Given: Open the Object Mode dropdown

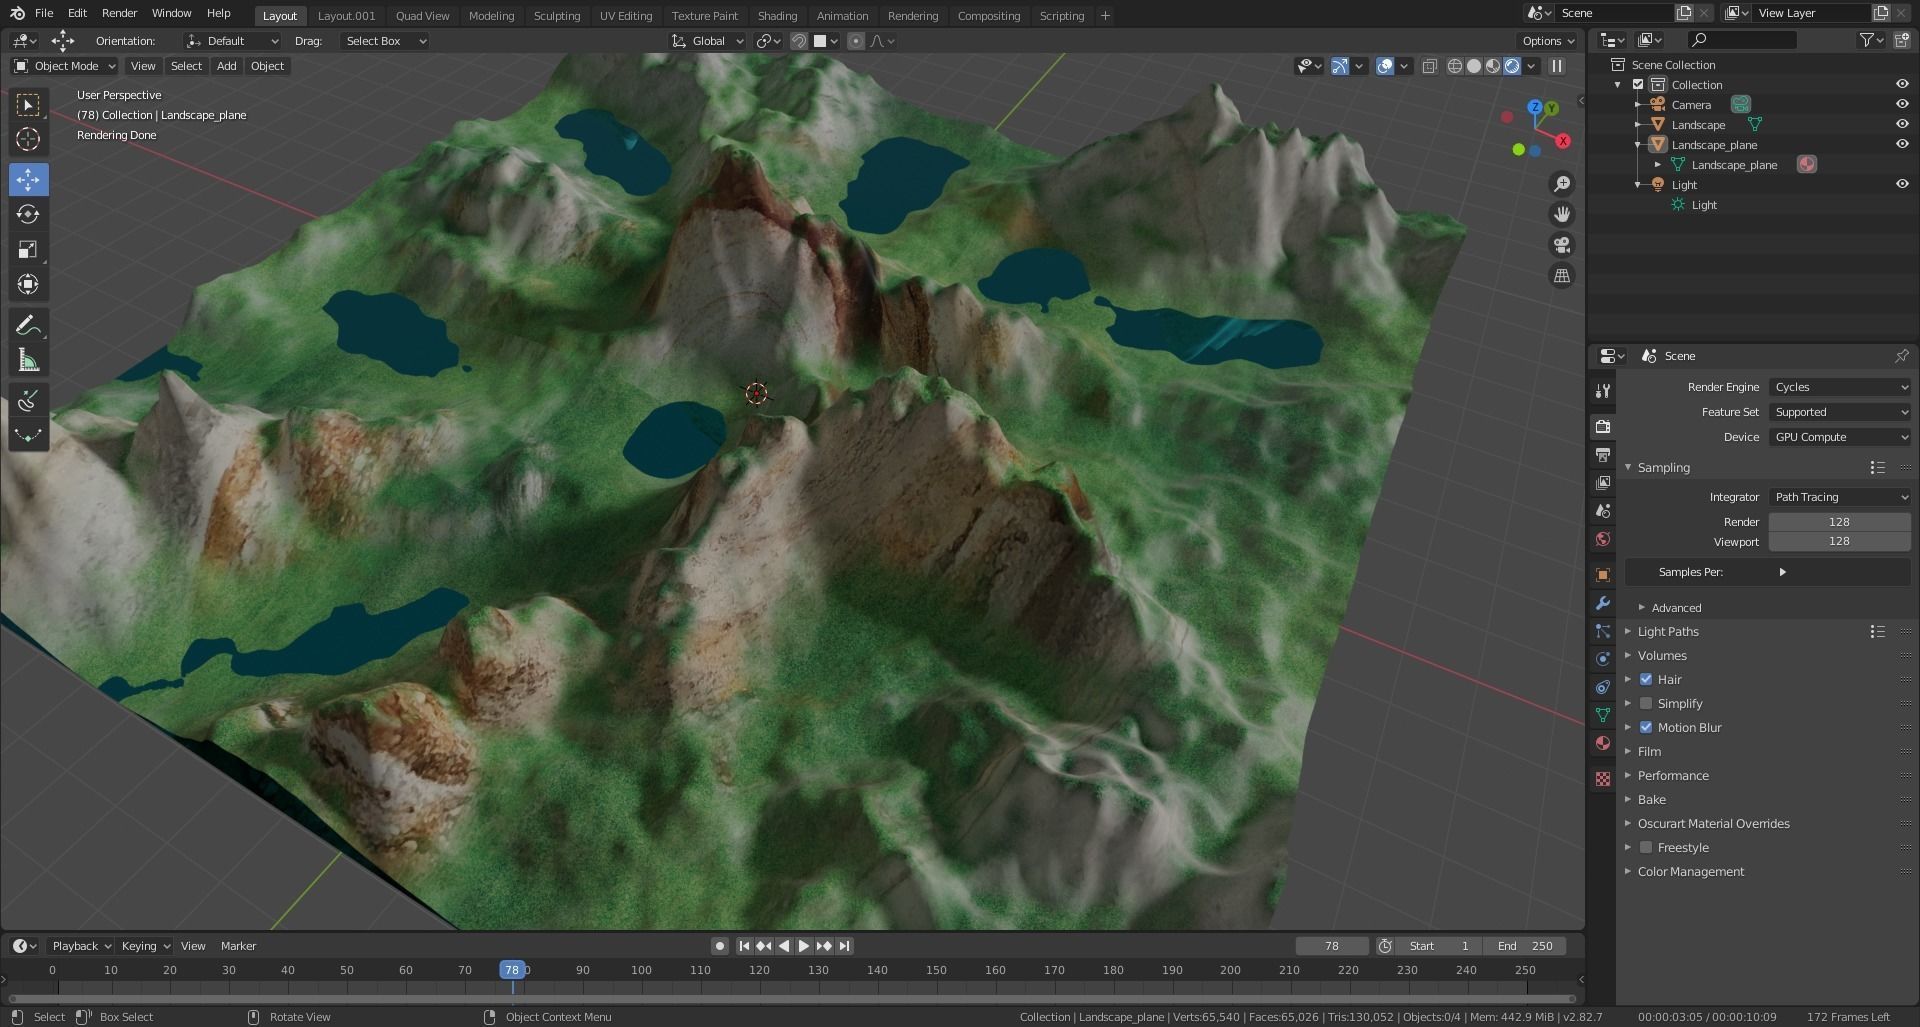Looking at the screenshot, I should 64,66.
